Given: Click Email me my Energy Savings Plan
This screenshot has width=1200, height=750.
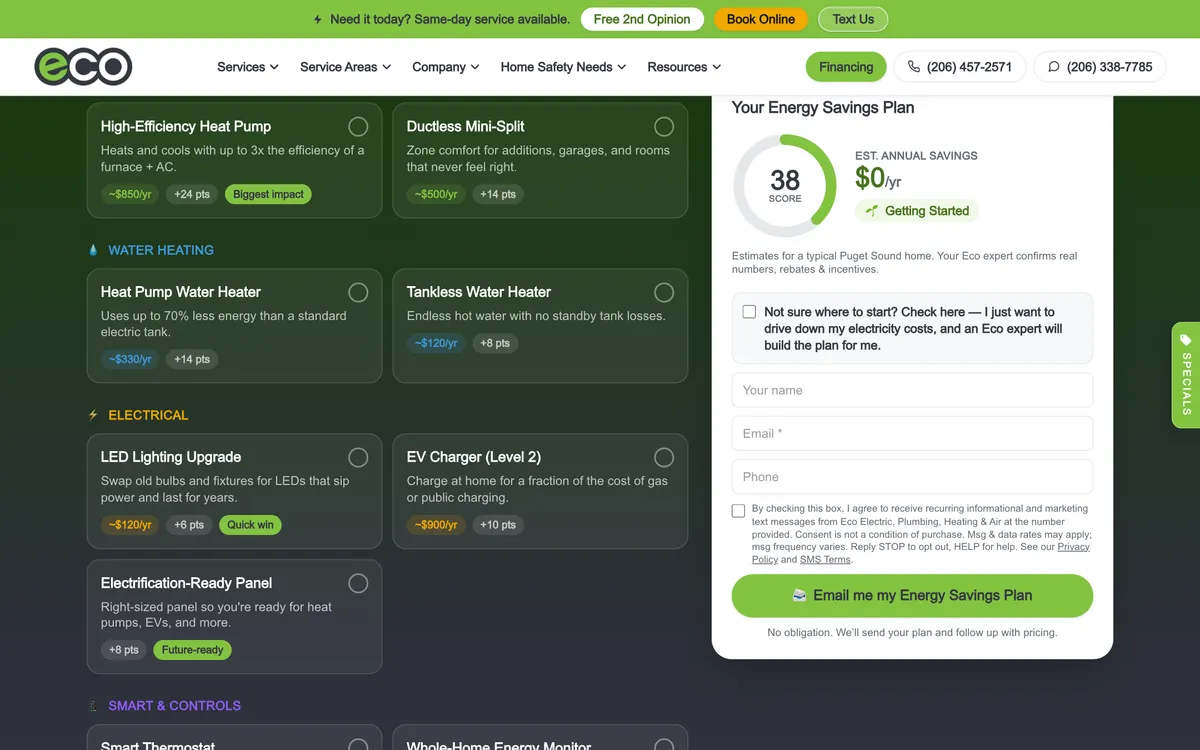Looking at the screenshot, I should pos(912,595).
